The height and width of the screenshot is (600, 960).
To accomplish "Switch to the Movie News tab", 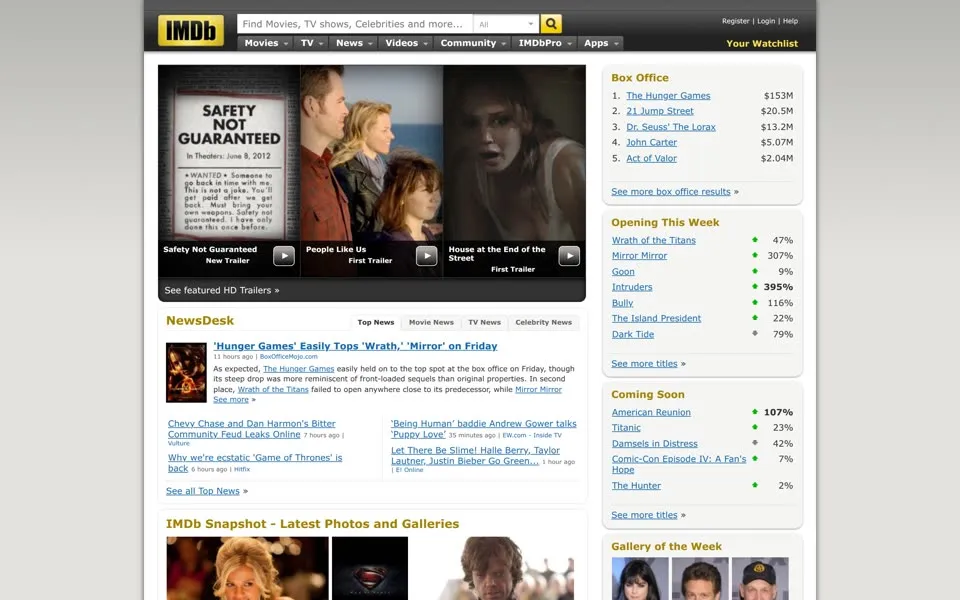I will click(431, 322).
